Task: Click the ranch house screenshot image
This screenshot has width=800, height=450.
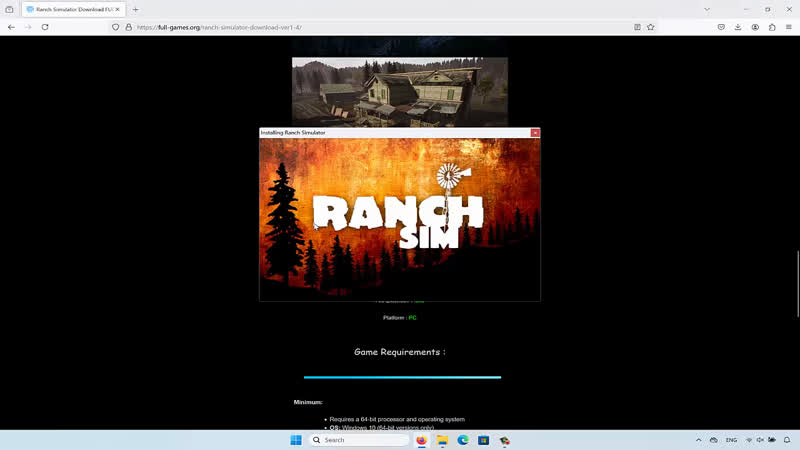Action: tap(399, 92)
